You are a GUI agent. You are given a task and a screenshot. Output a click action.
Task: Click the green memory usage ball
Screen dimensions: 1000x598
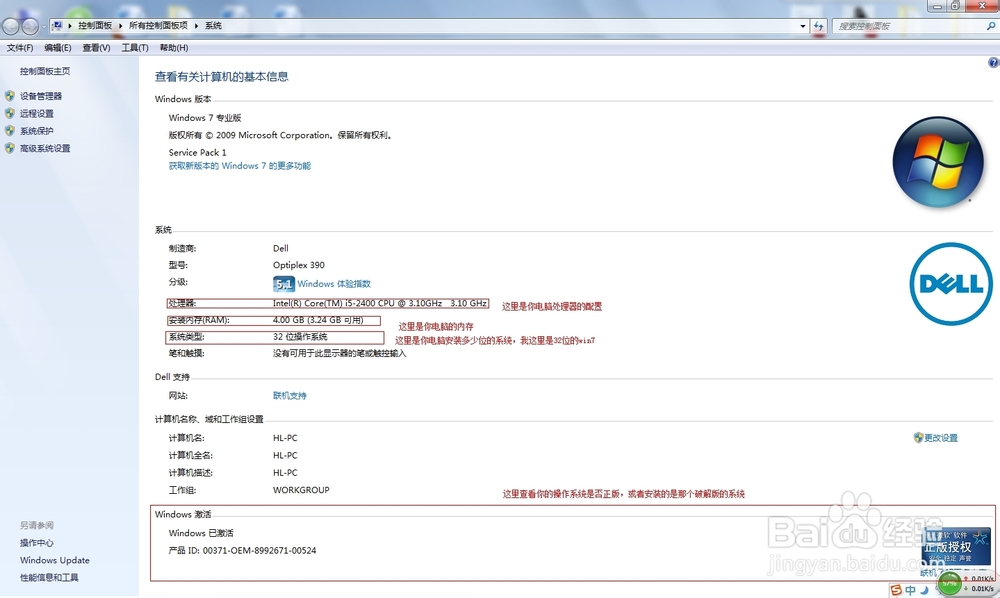pyautogui.click(x=950, y=583)
